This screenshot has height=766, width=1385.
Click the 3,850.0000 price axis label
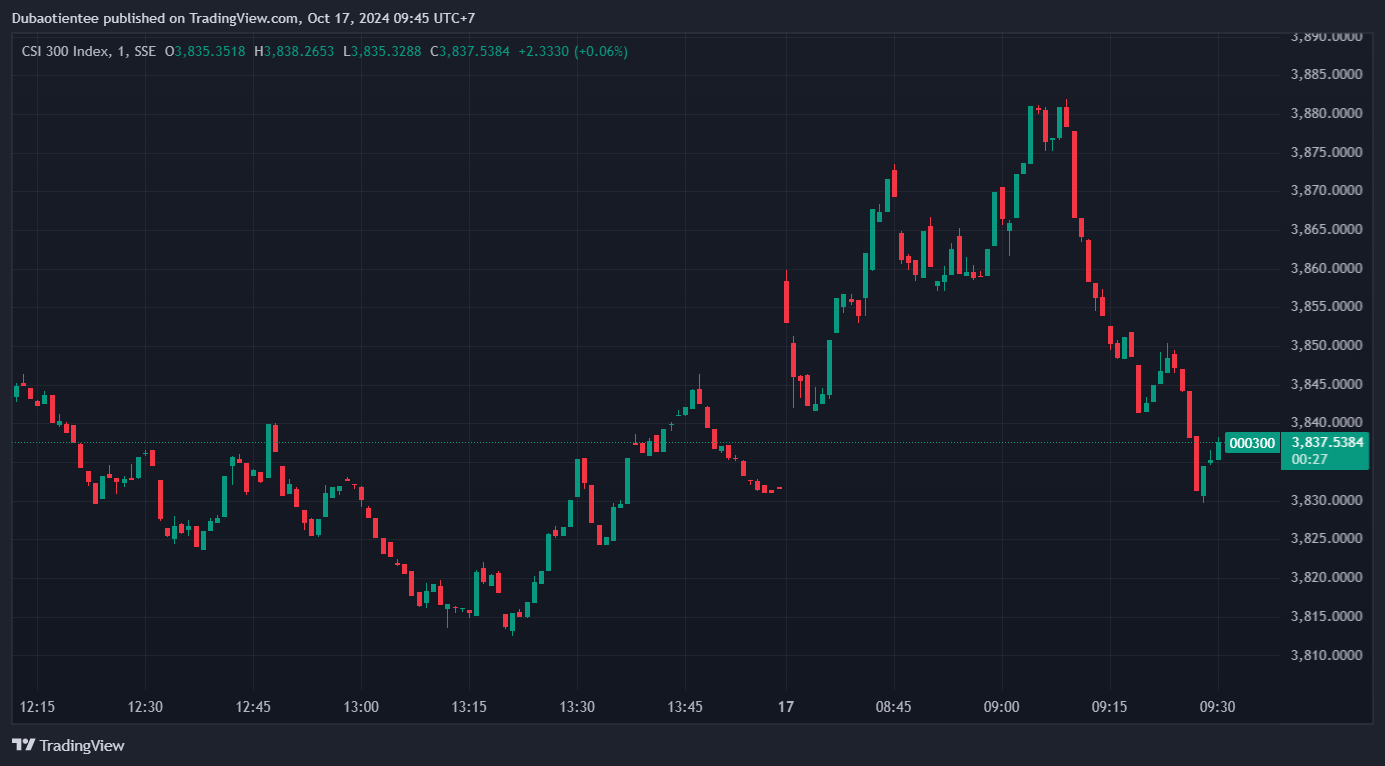(1327, 345)
